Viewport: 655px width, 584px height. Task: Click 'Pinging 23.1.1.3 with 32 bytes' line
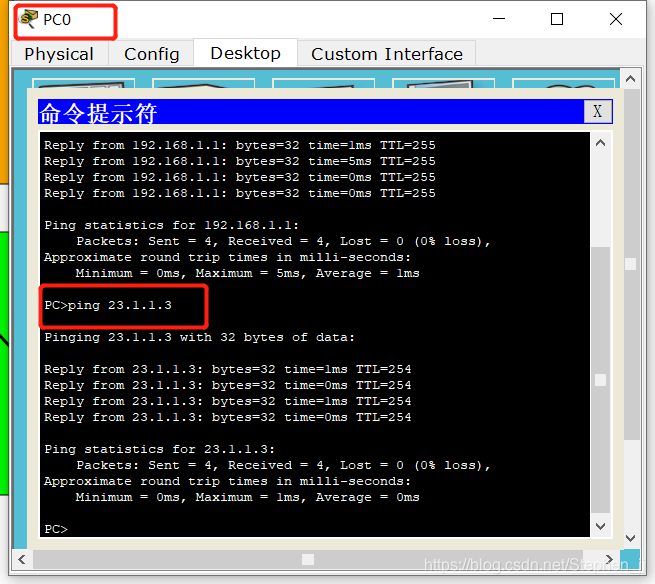tap(199, 337)
